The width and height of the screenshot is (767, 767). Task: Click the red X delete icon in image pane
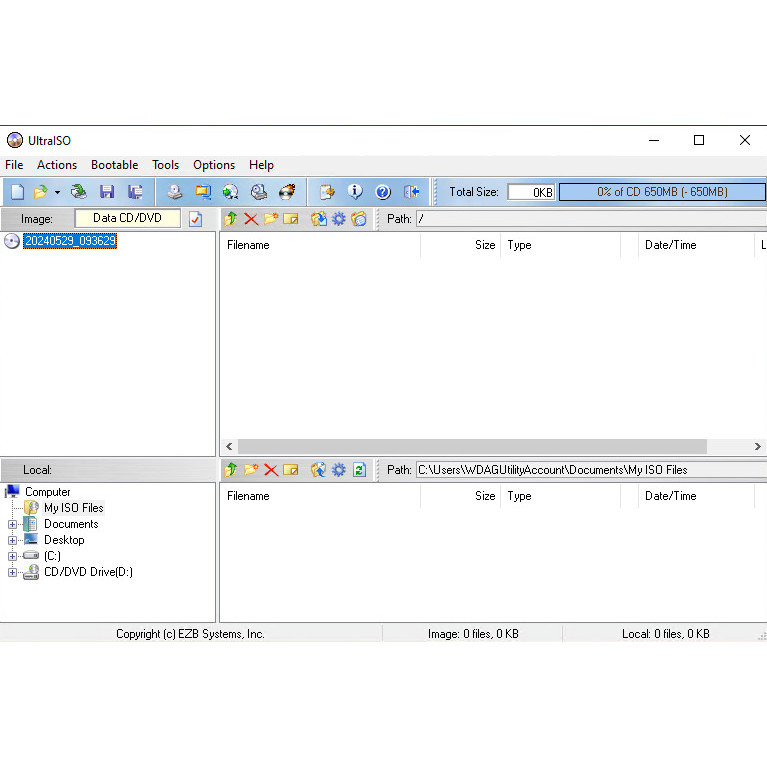tap(251, 219)
